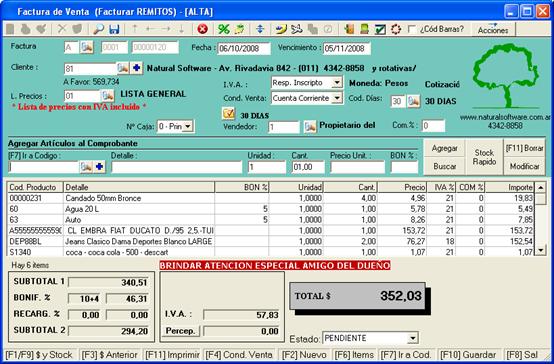
Task: Open the Nº Caja dropdown
Action: 188,126
